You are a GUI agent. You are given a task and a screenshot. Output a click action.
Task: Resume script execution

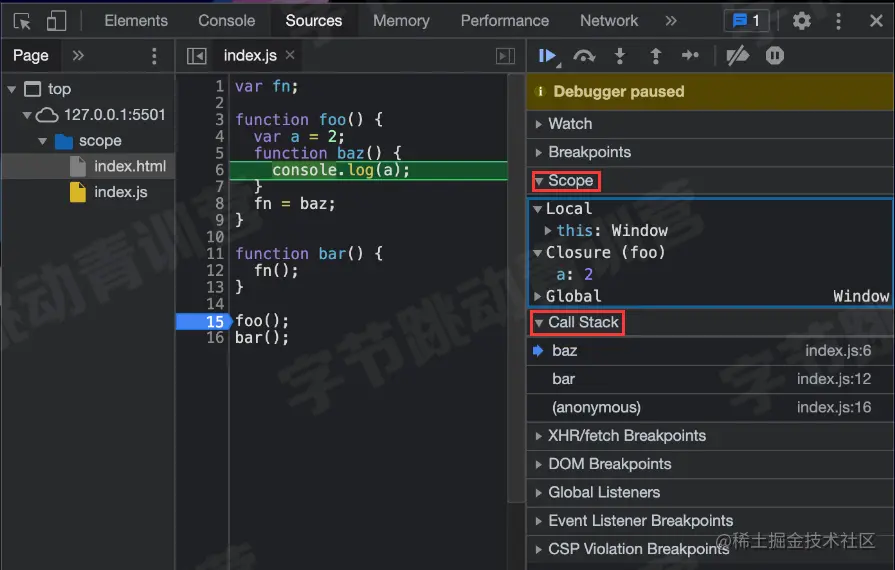point(548,56)
